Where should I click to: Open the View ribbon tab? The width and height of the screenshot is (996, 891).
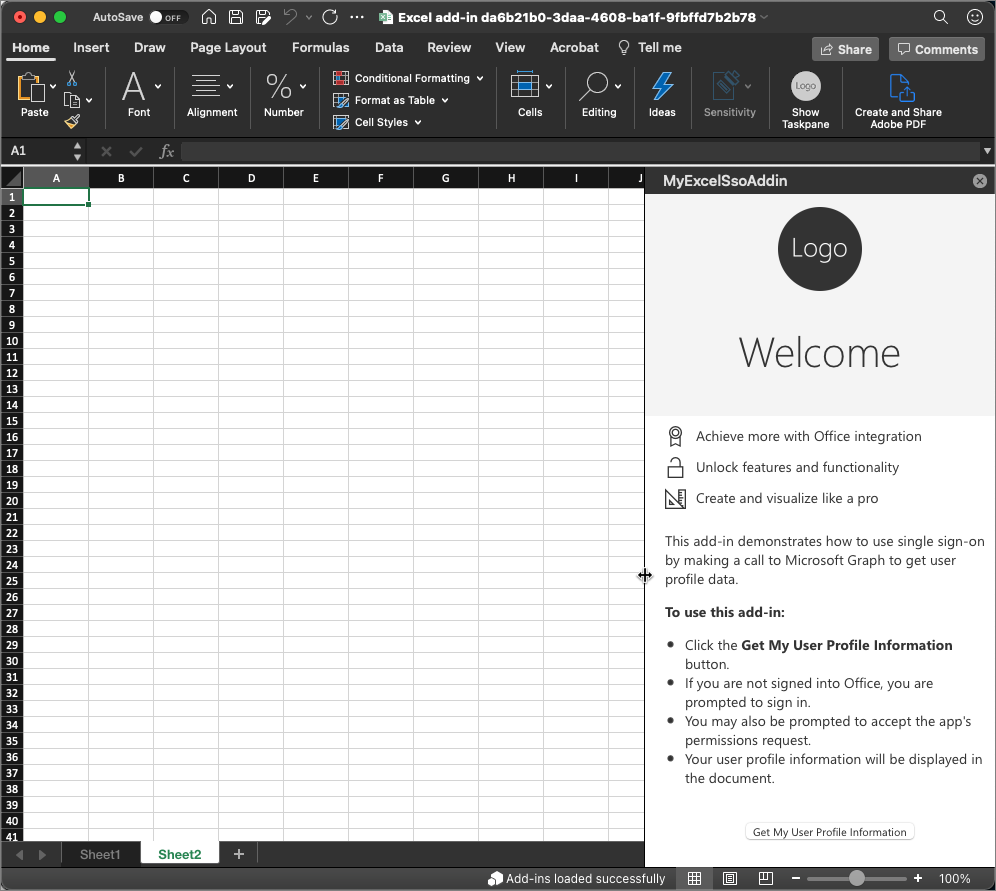[x=510, y=48]
